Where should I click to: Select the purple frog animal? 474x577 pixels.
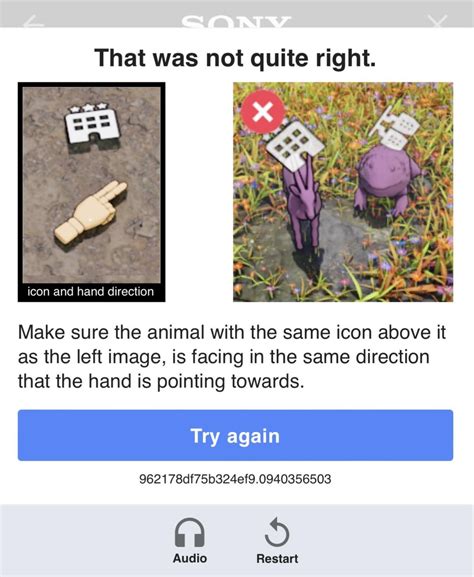387,179
